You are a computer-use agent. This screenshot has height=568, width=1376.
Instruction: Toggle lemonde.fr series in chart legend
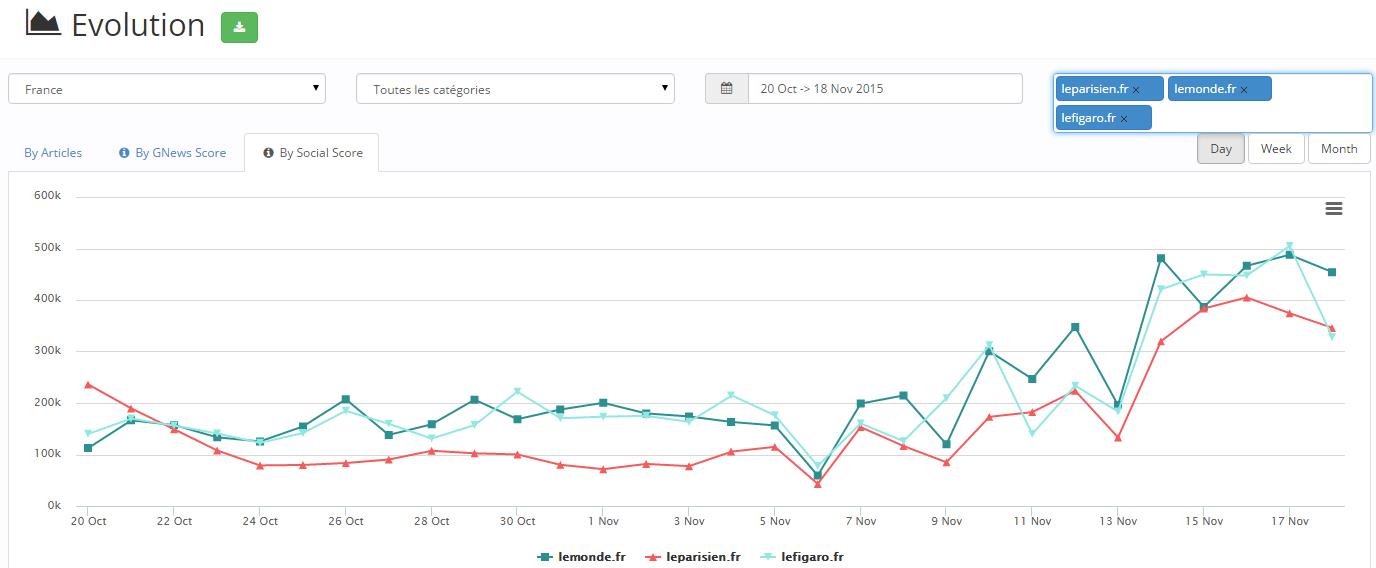point(581,557)
